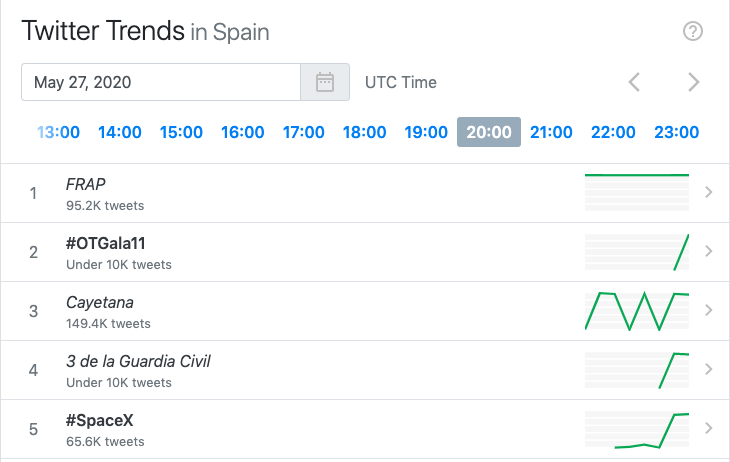This screenshot has height=462, width=730.
Task: Expand the #SpaceX trend row chevron
Action: pyautogui.click(x=709, y=428)
